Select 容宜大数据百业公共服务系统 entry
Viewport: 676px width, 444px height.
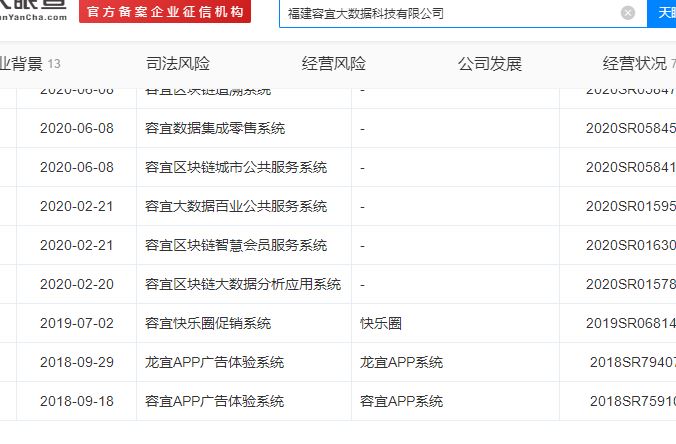(x=236, y=206)
